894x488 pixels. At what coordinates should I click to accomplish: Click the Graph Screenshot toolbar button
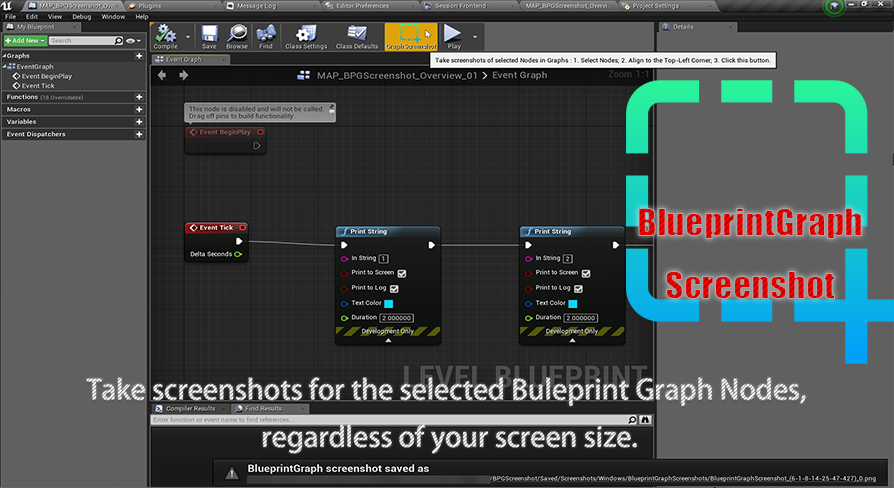click(411, 36)
